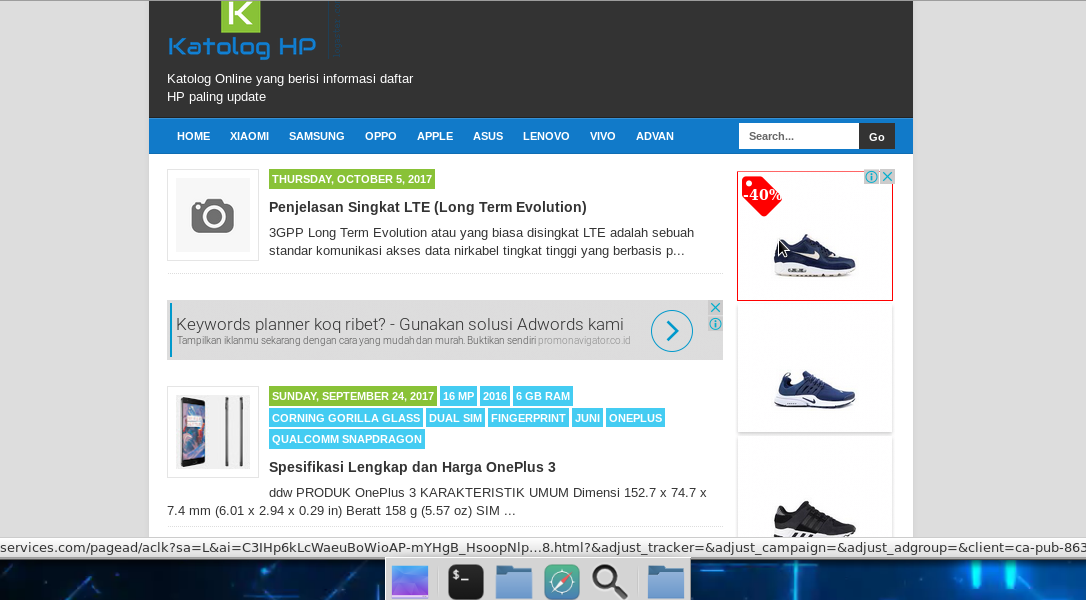The height and width of the screenshot is (600, 1086).
Task: Open the desktop icon in dock
Action: click(x=410, y=581)
